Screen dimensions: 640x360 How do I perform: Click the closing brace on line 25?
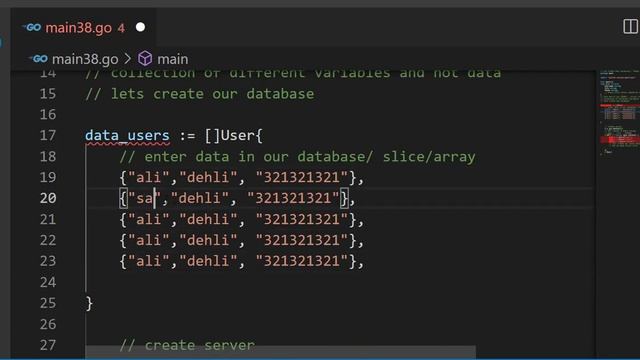click(89, 303)
